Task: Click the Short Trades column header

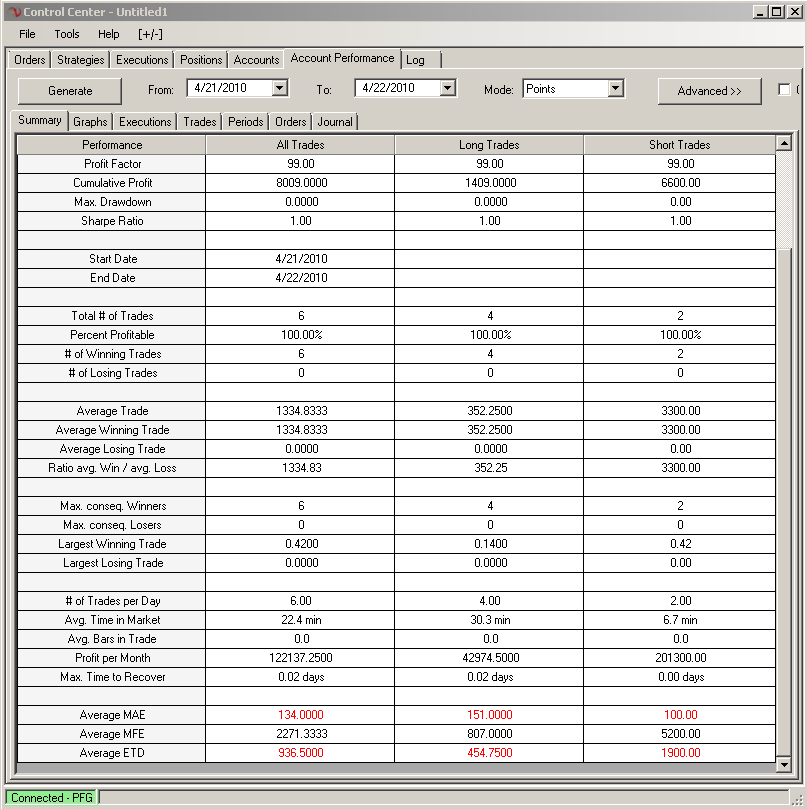Action: (680, 144)
